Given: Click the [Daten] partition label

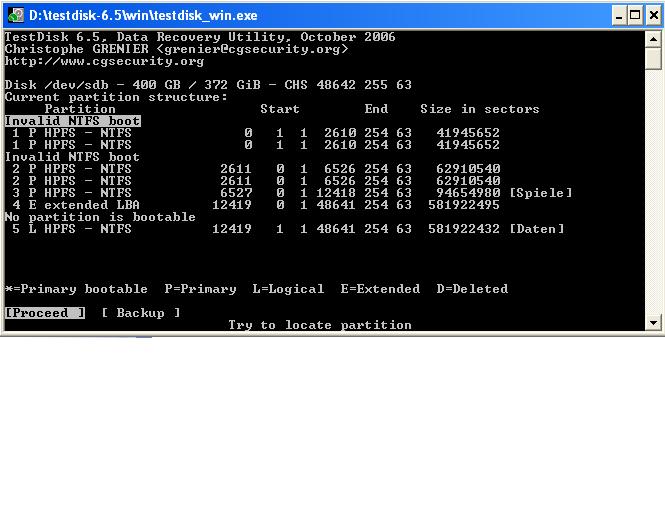Looking at the screenshot, I should click(536, 229).
